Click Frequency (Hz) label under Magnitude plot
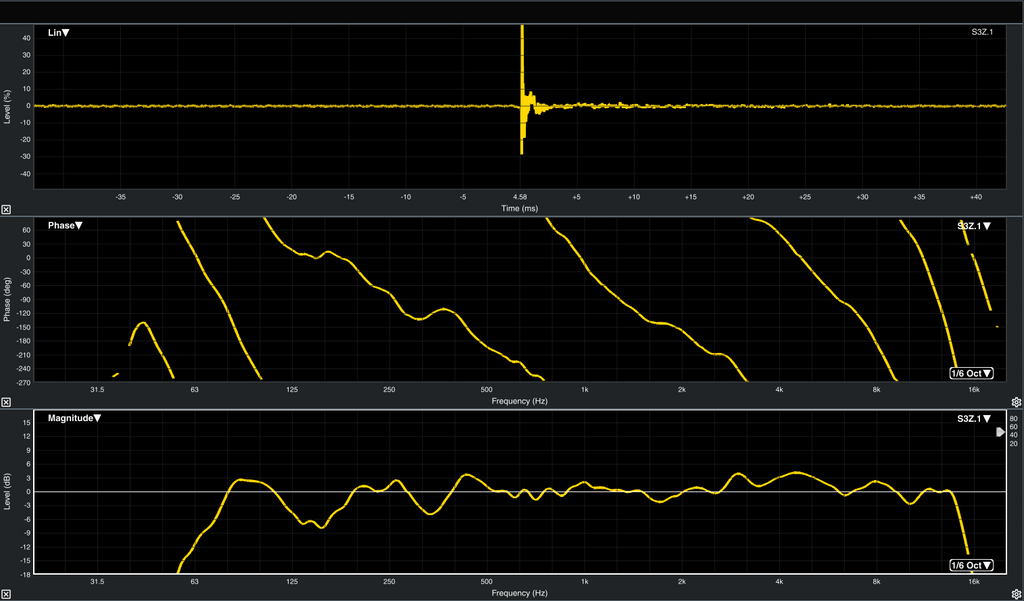This screenshot has height=601, width=1024. point(520,594)
